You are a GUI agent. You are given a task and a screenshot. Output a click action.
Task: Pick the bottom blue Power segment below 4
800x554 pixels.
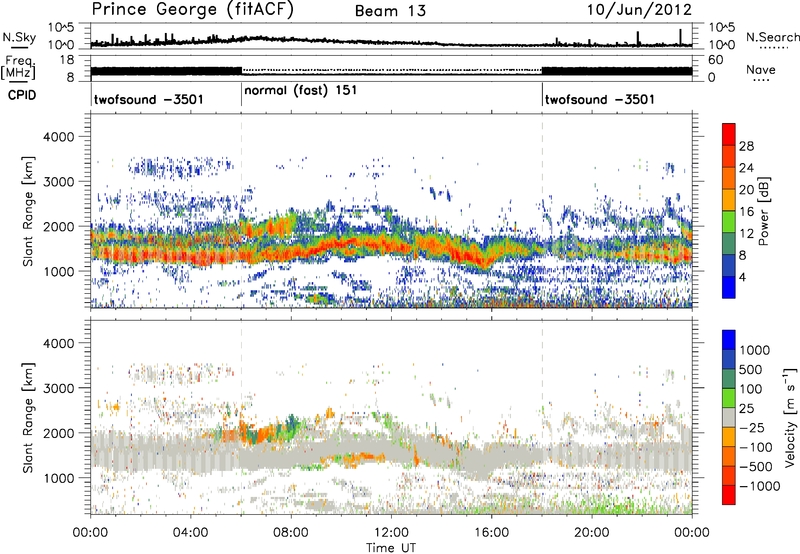[x=729, y=288]
